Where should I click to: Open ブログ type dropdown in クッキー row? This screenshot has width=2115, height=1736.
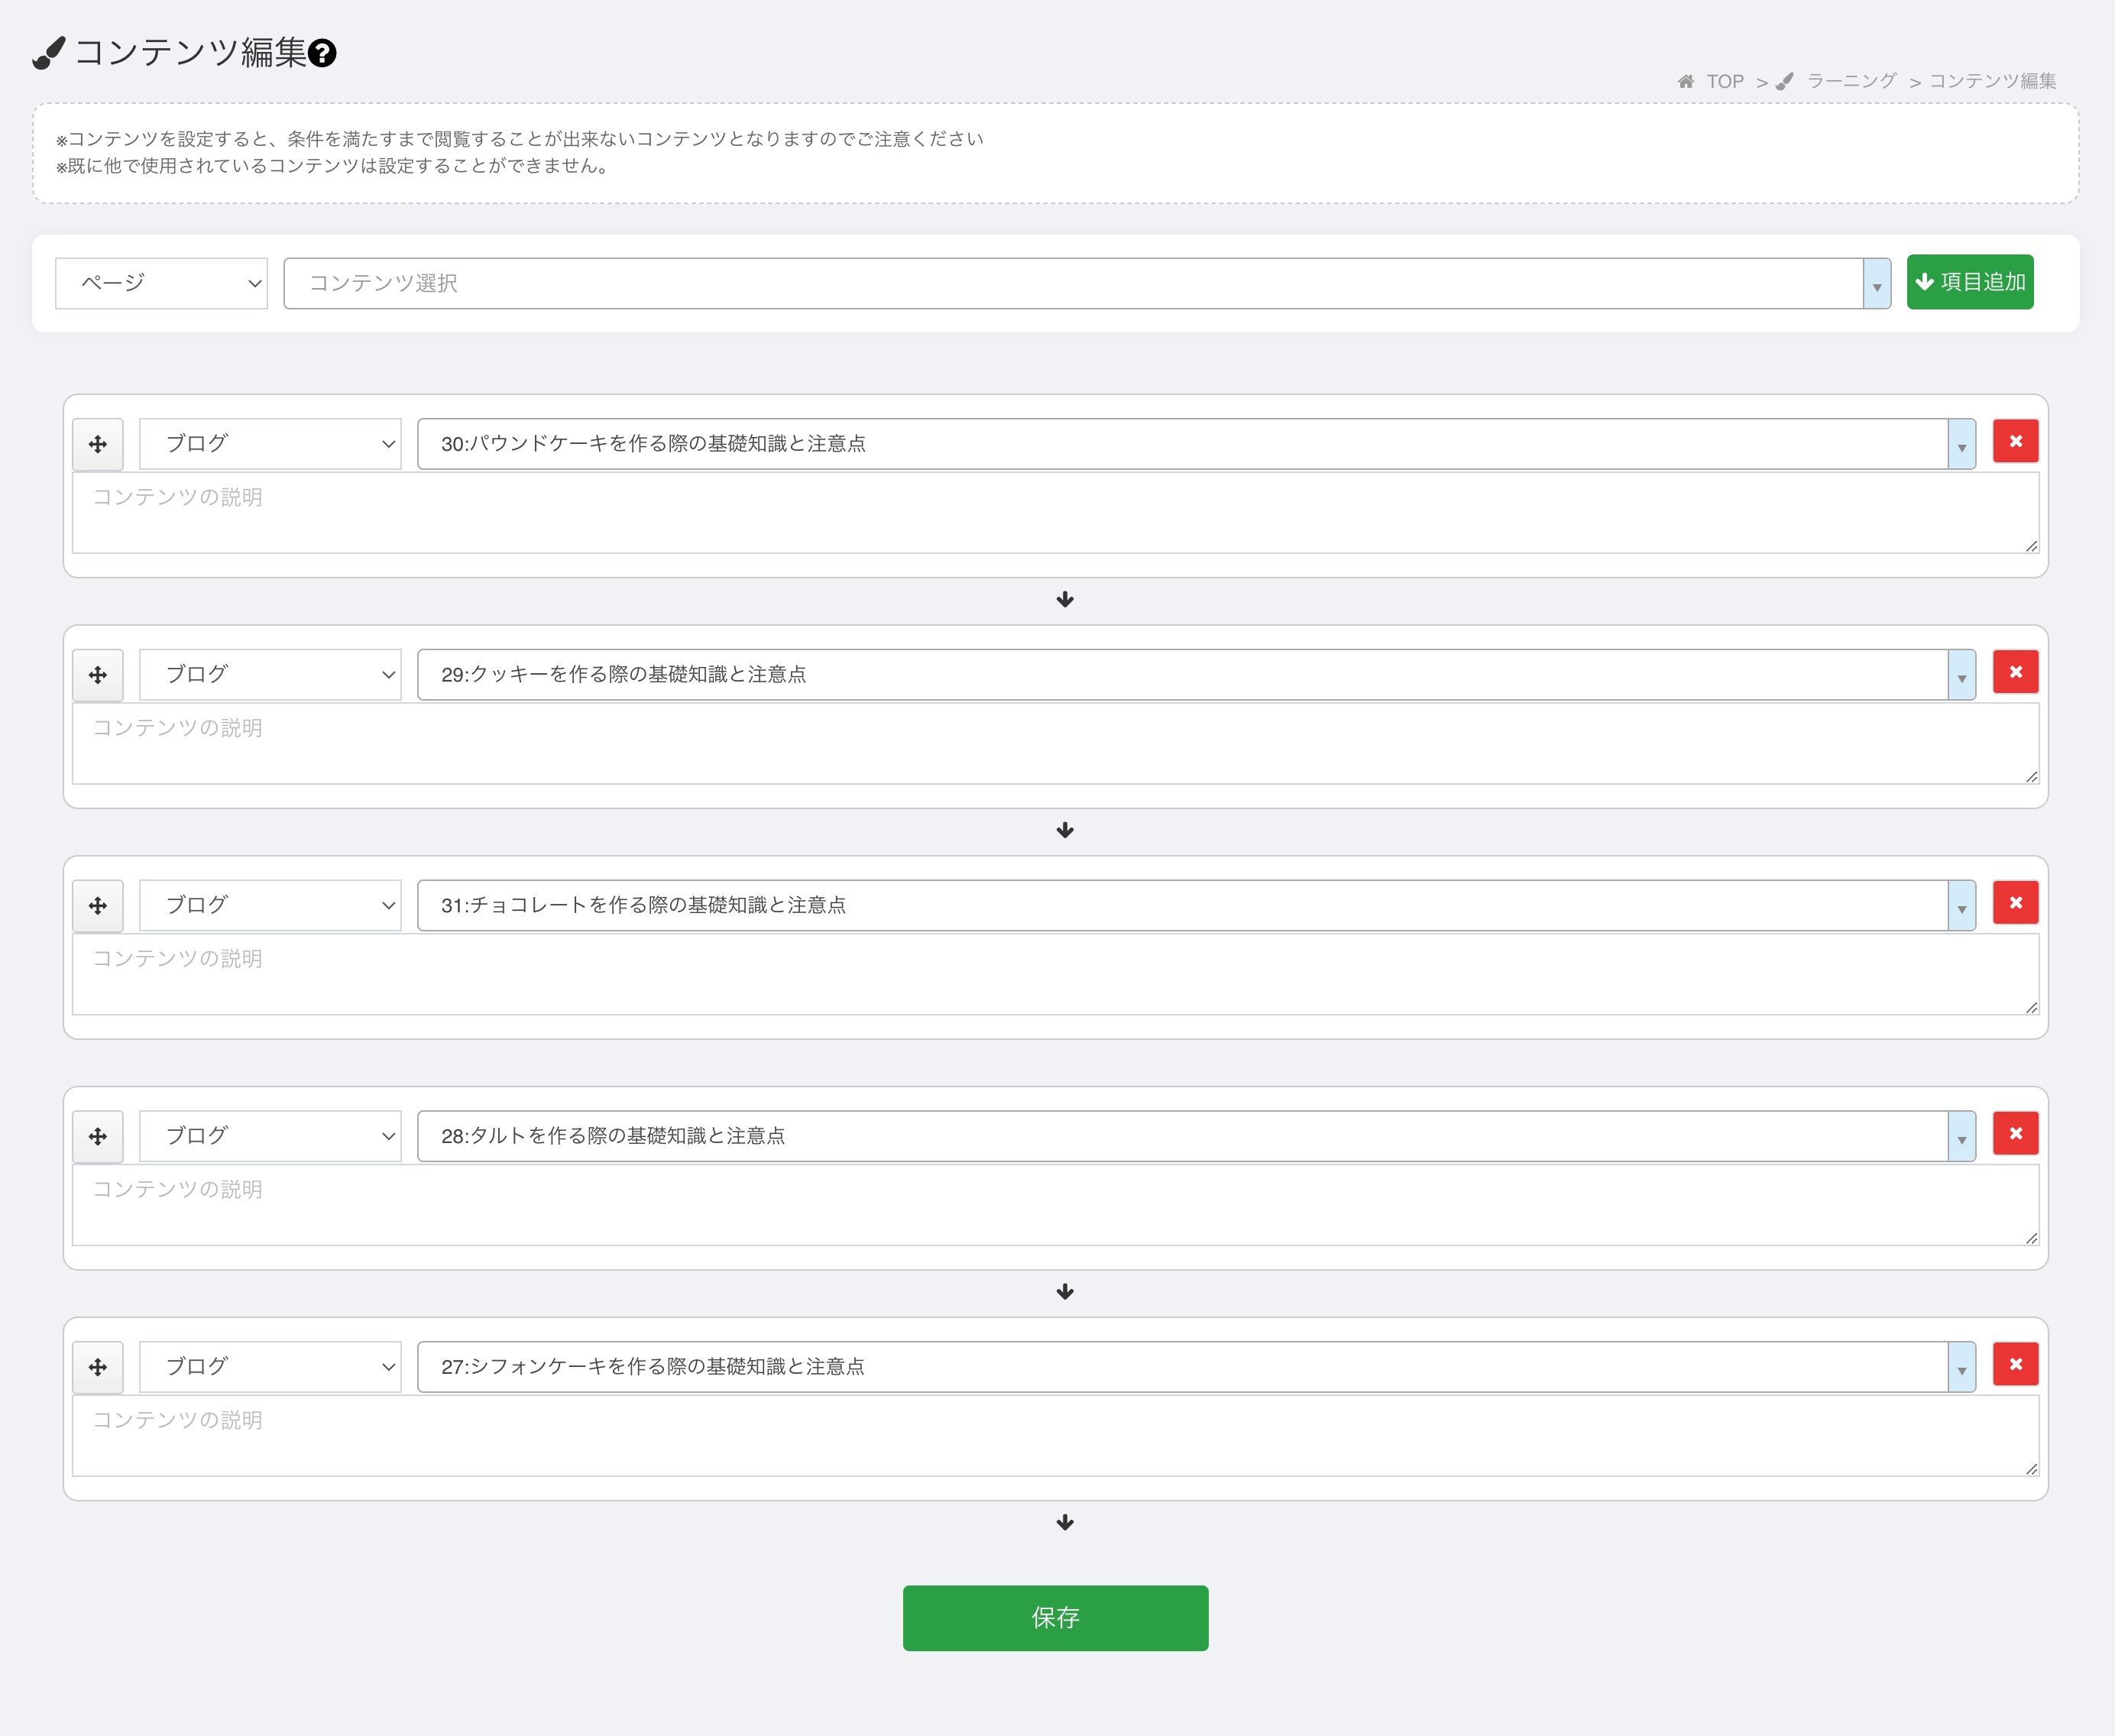(x=270, y=675)
